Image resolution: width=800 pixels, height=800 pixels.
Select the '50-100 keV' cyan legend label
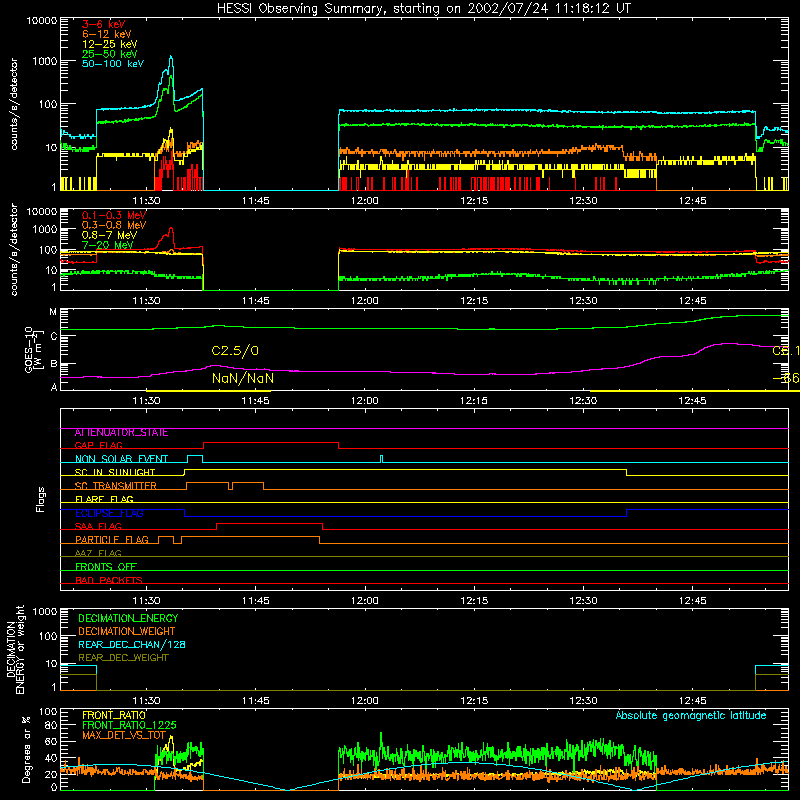[112, 64]
